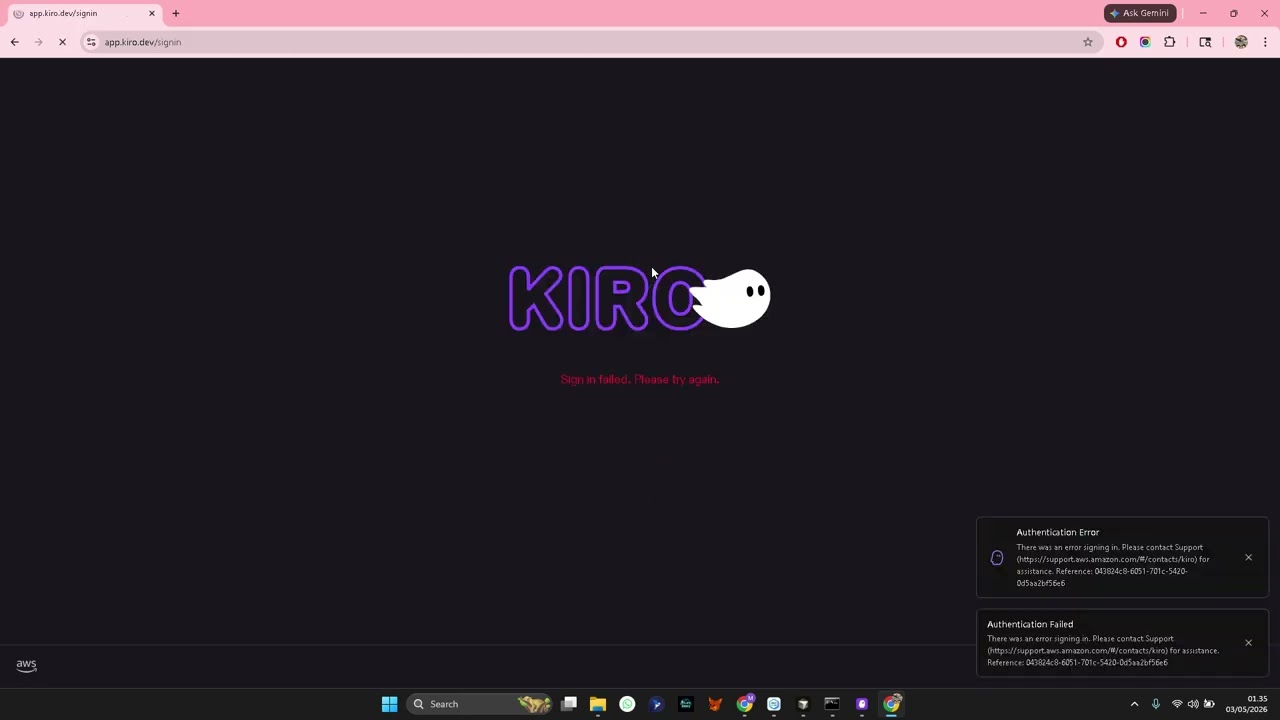This screenshot has width=1280, height=720.
Task: Switch to the active Chrome taskbar window
Action: 891,704
